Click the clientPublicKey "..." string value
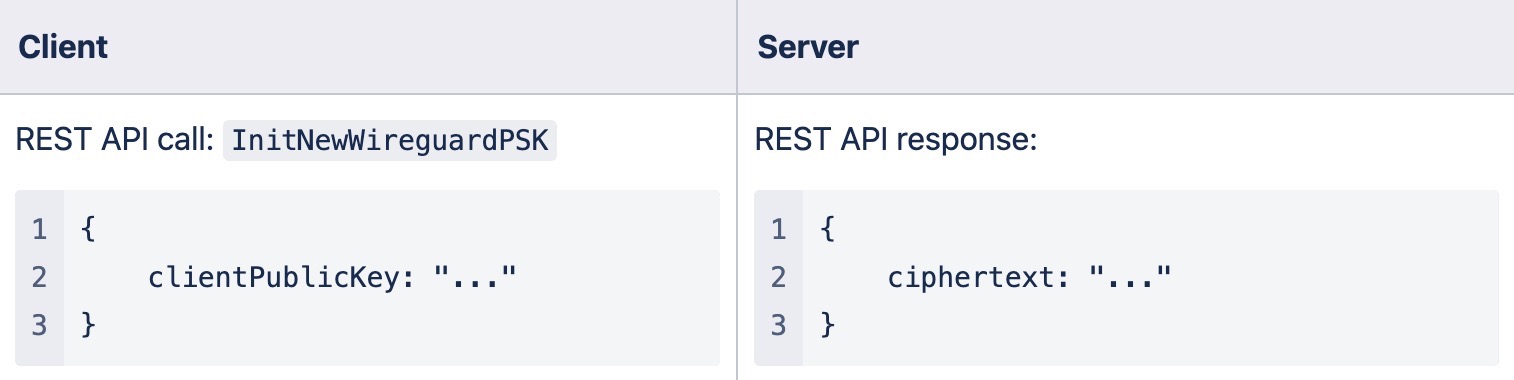The width and height of the screenshot is (1514, 380). 475,275
